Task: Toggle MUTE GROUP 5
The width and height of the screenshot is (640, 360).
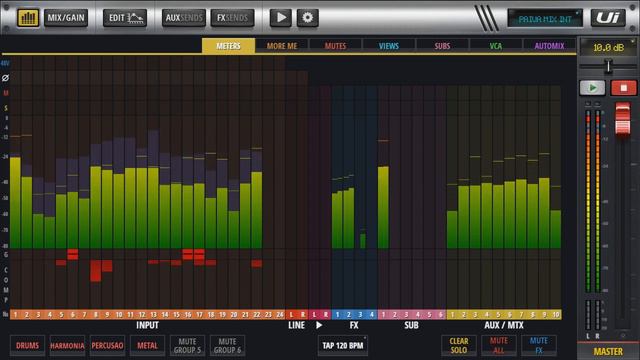Action: point(187,345)
